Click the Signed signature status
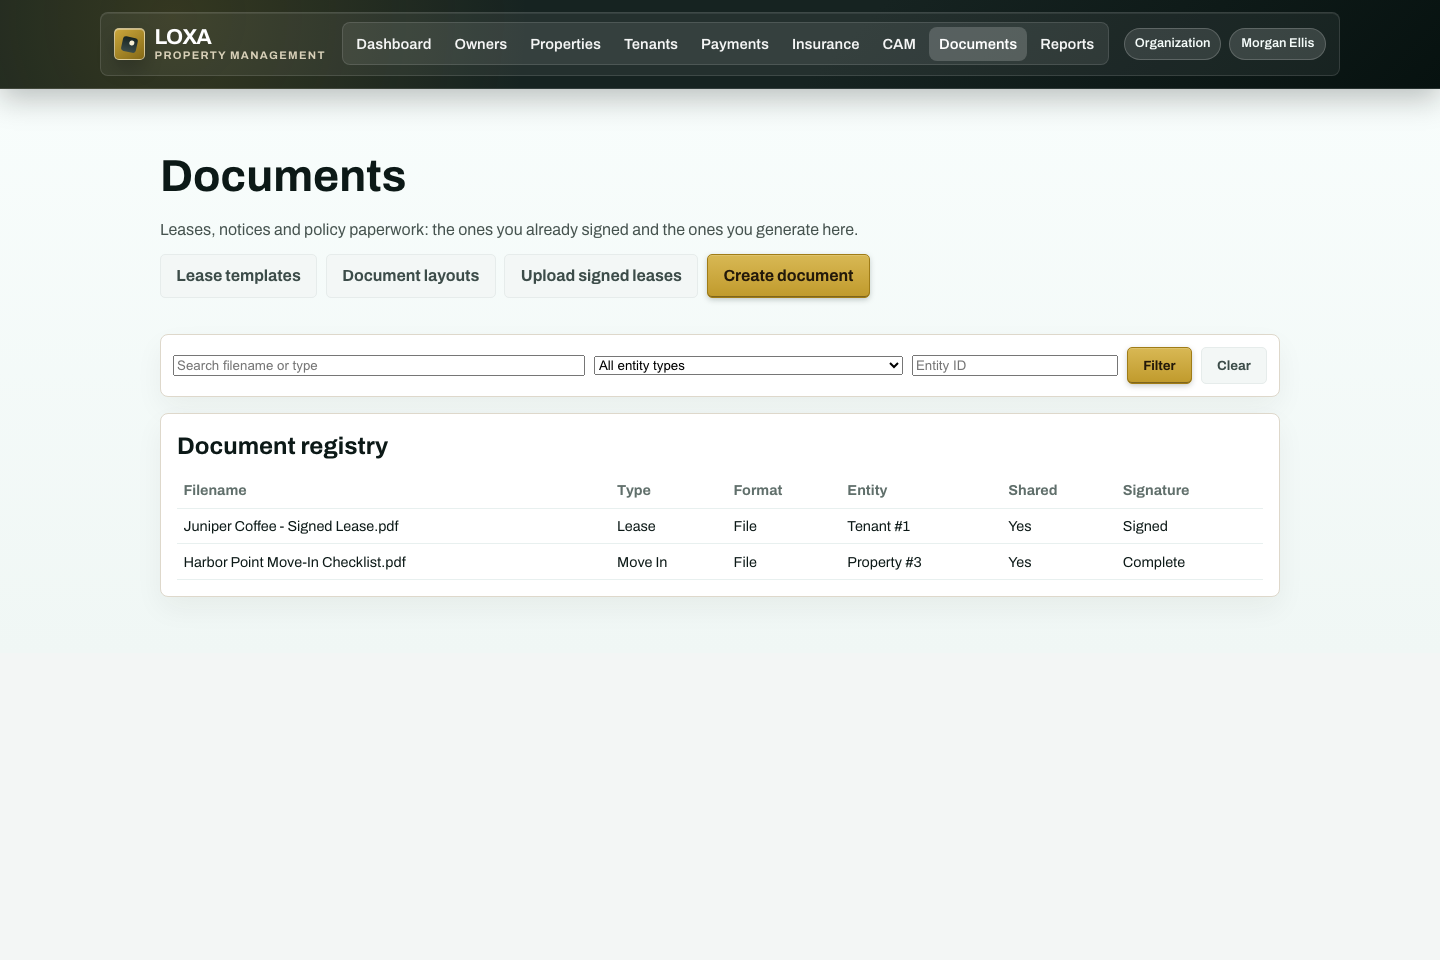Viewport: 1440px width, 960px height. pos(1145,526)
